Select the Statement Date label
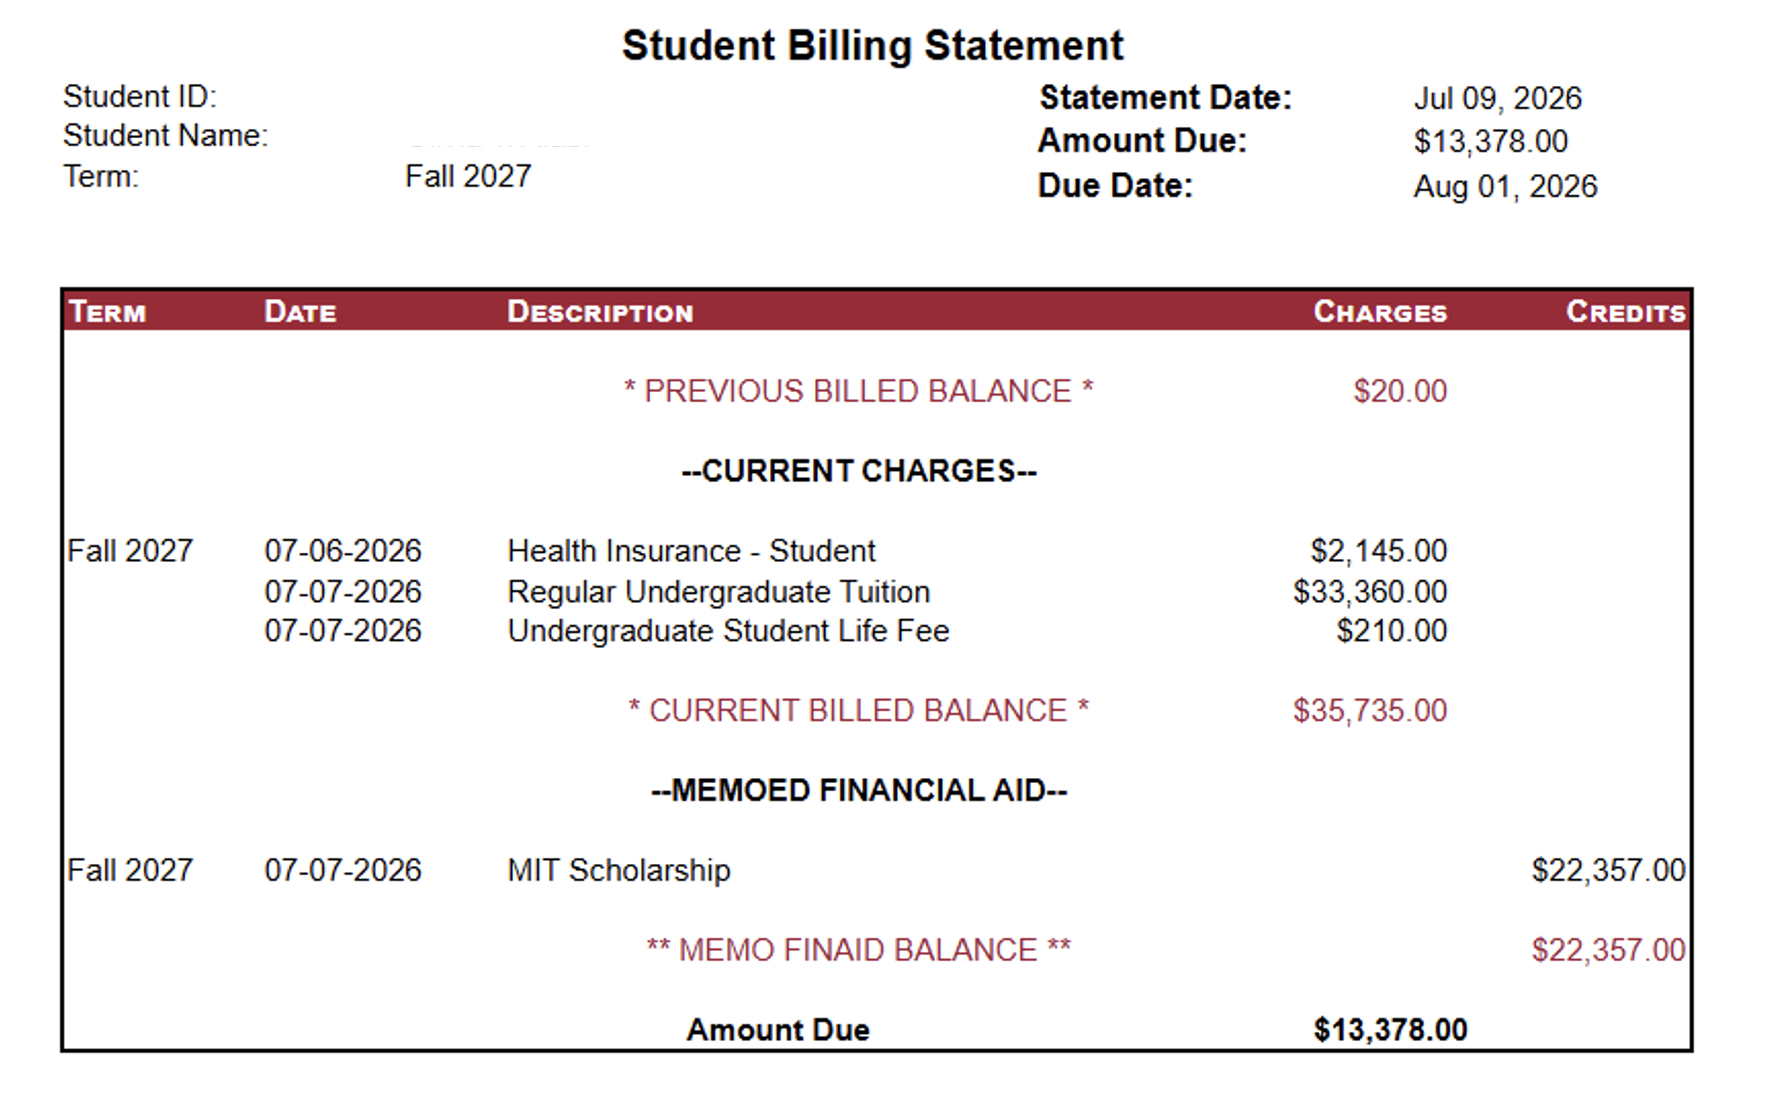This screenshot has width=1766, height=1104. coord(1165,98)
